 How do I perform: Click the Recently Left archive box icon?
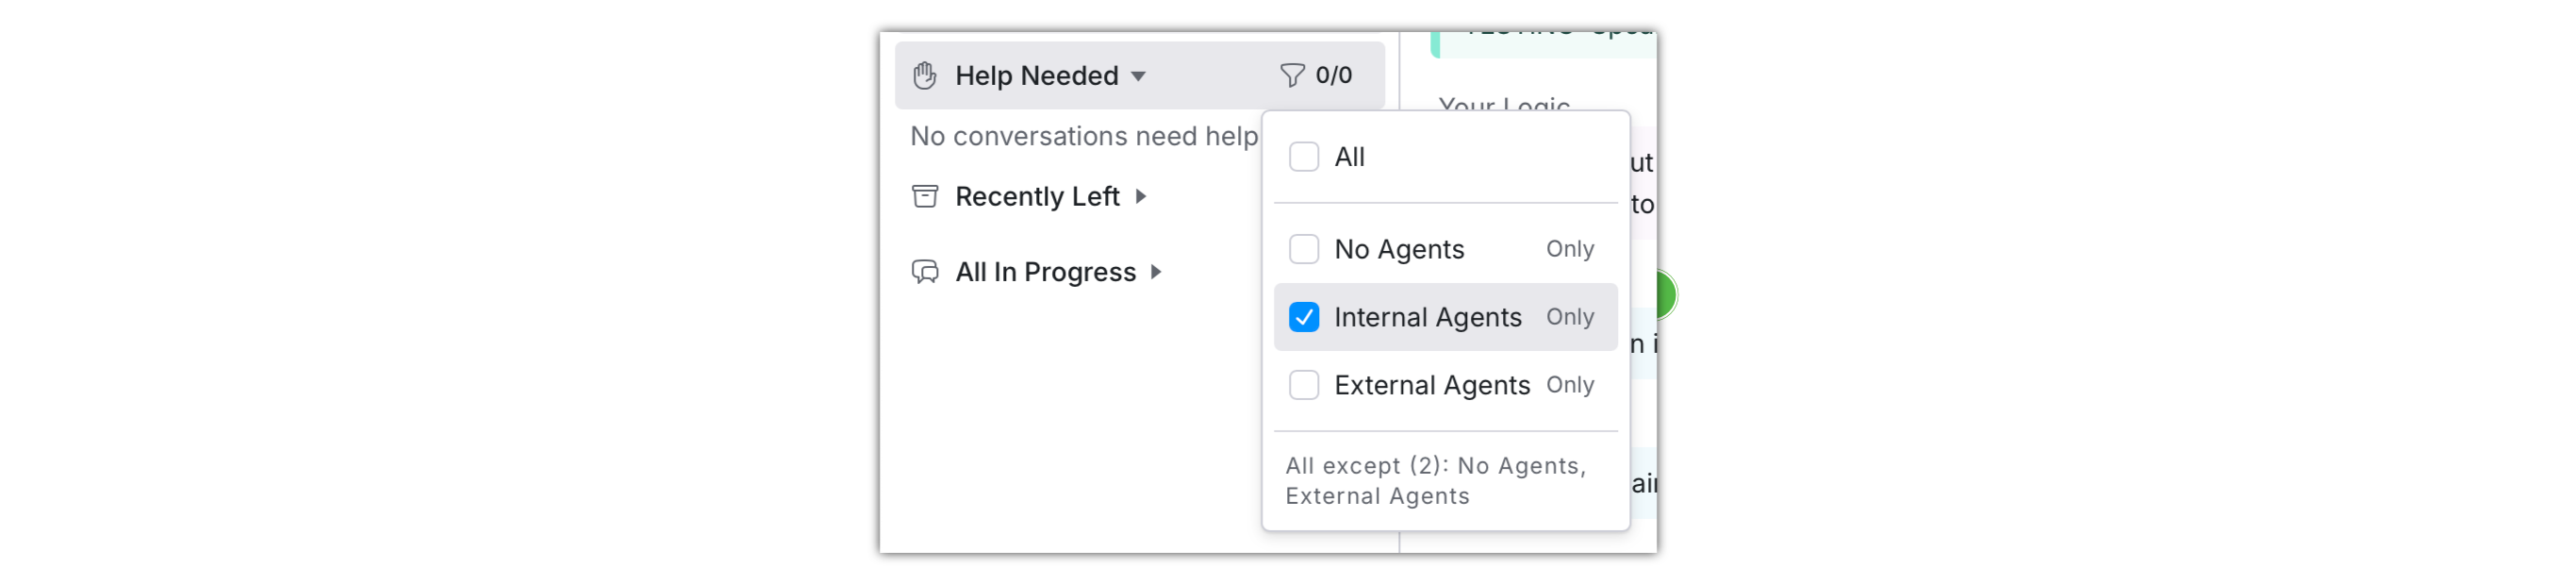point(925,197)
